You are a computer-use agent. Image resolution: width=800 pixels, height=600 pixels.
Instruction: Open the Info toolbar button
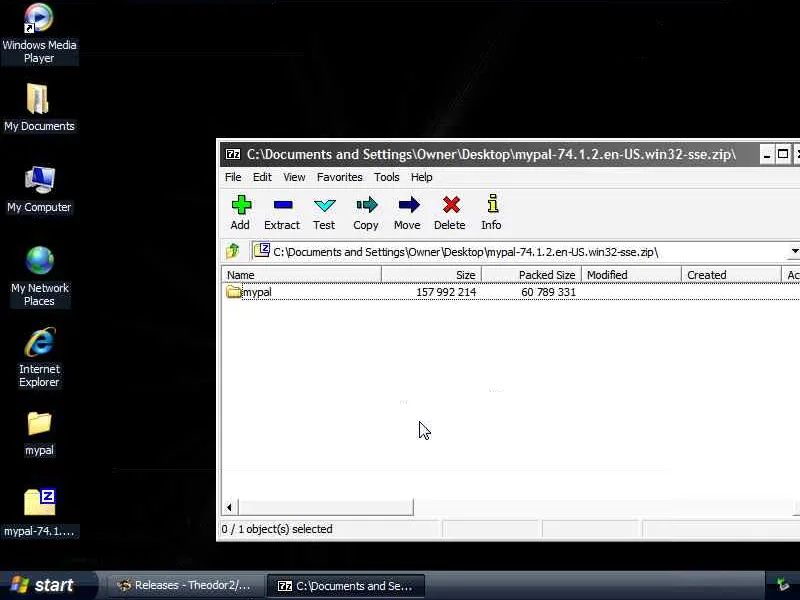(492, 213)
